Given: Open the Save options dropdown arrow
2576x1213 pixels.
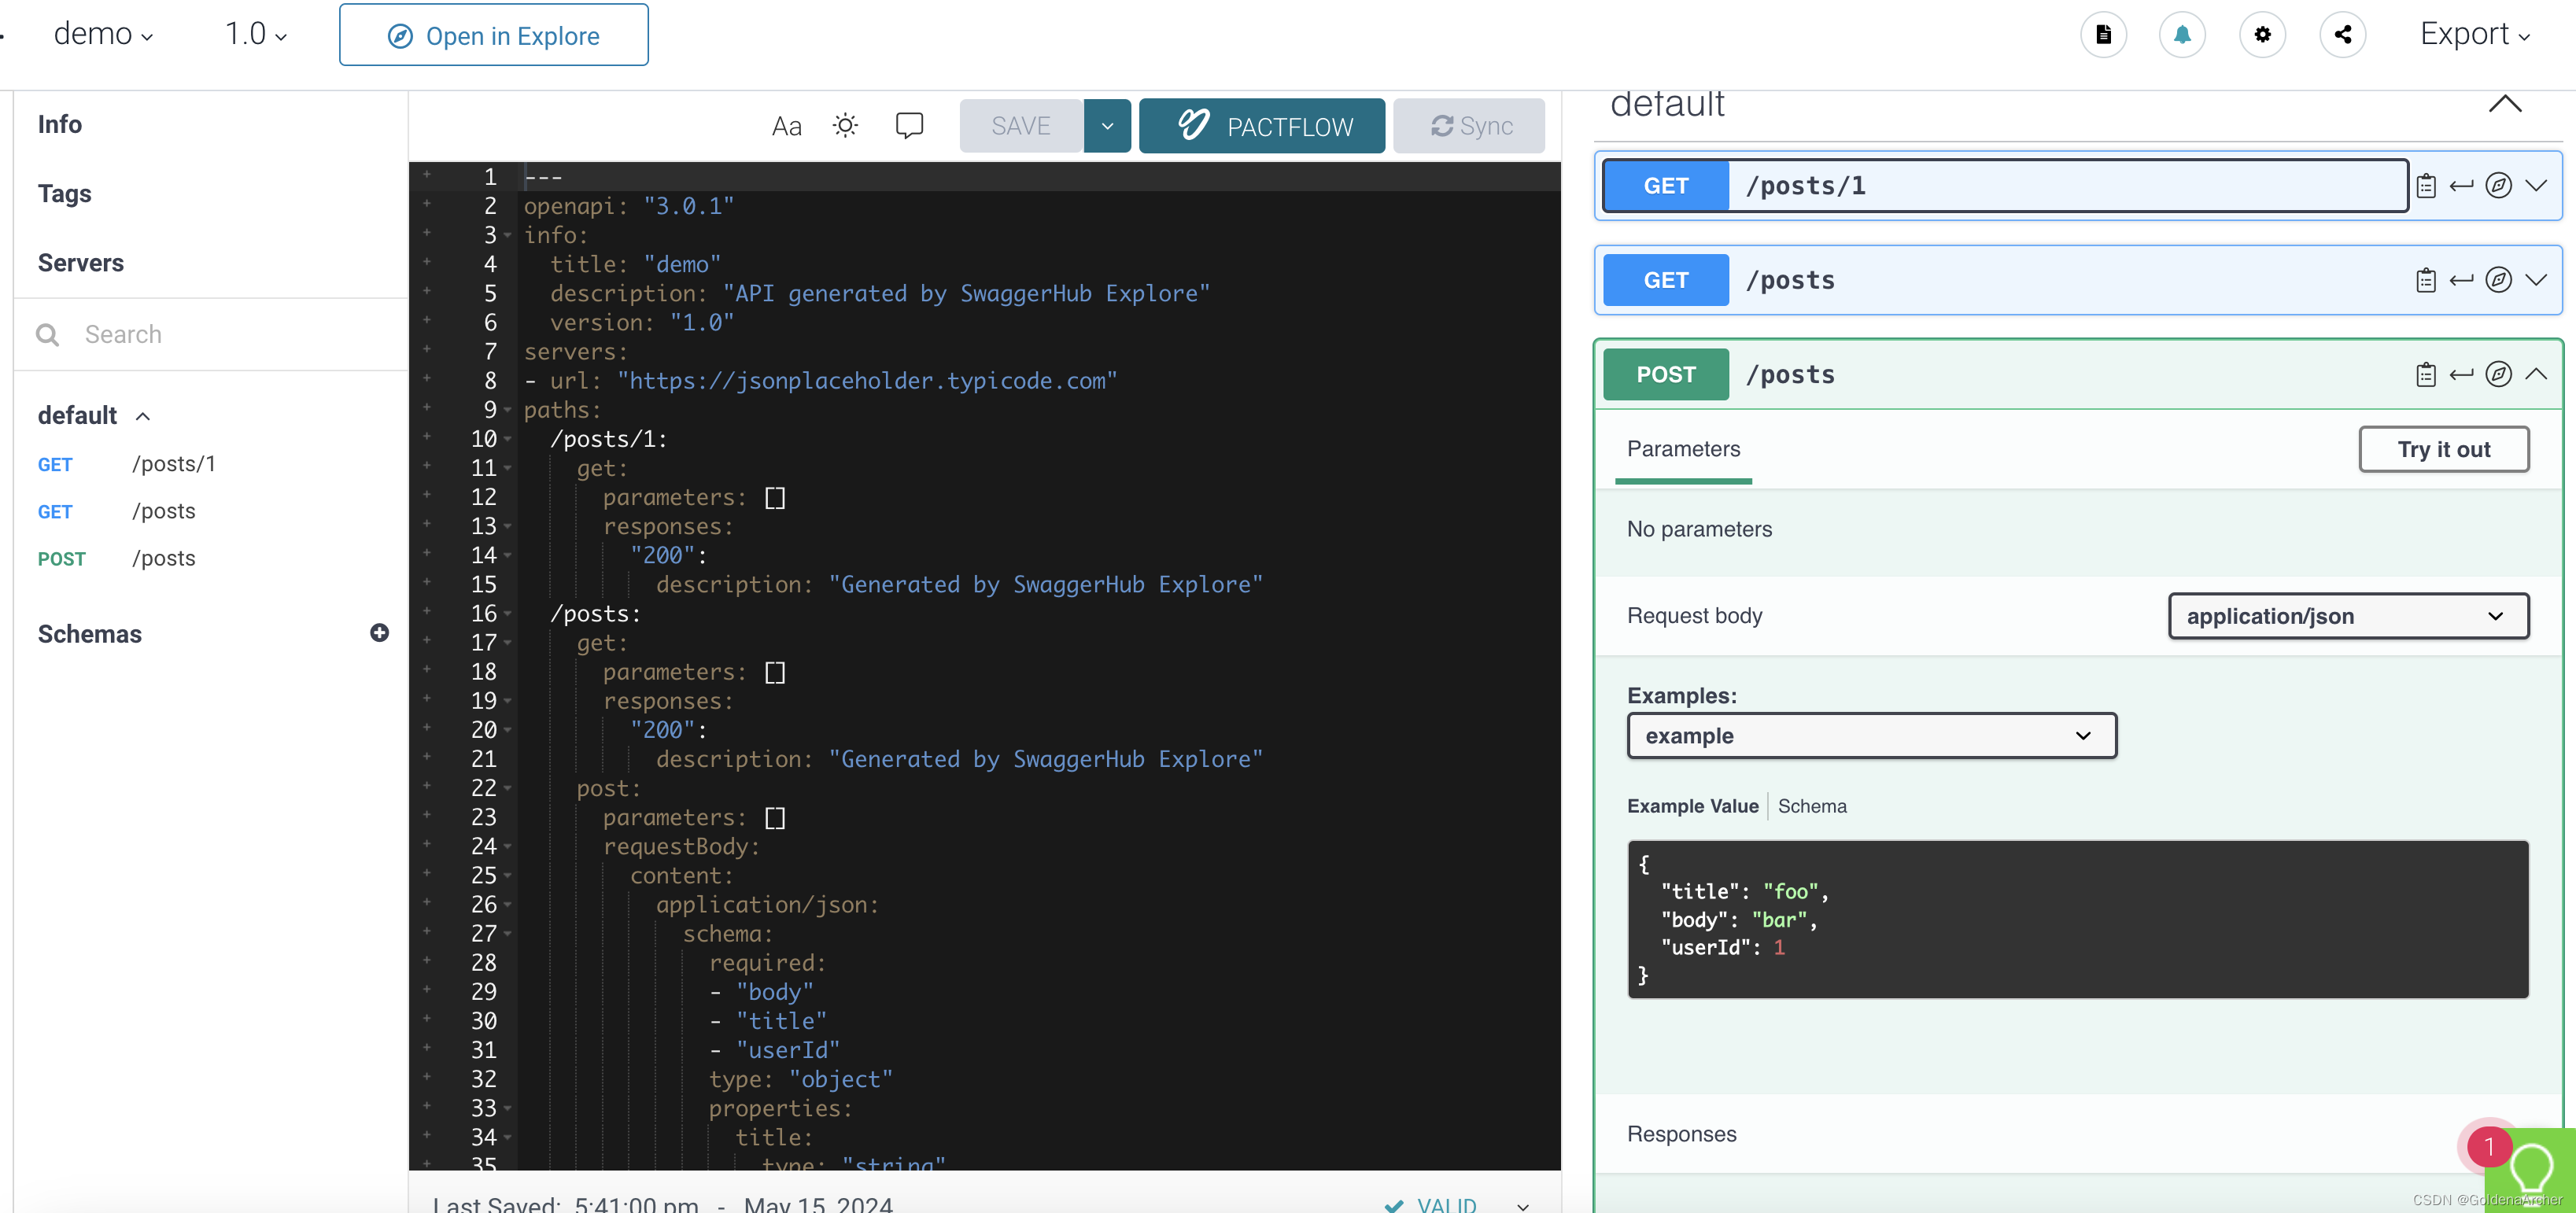Looking at the screenshot, I should coord(1107,126).
